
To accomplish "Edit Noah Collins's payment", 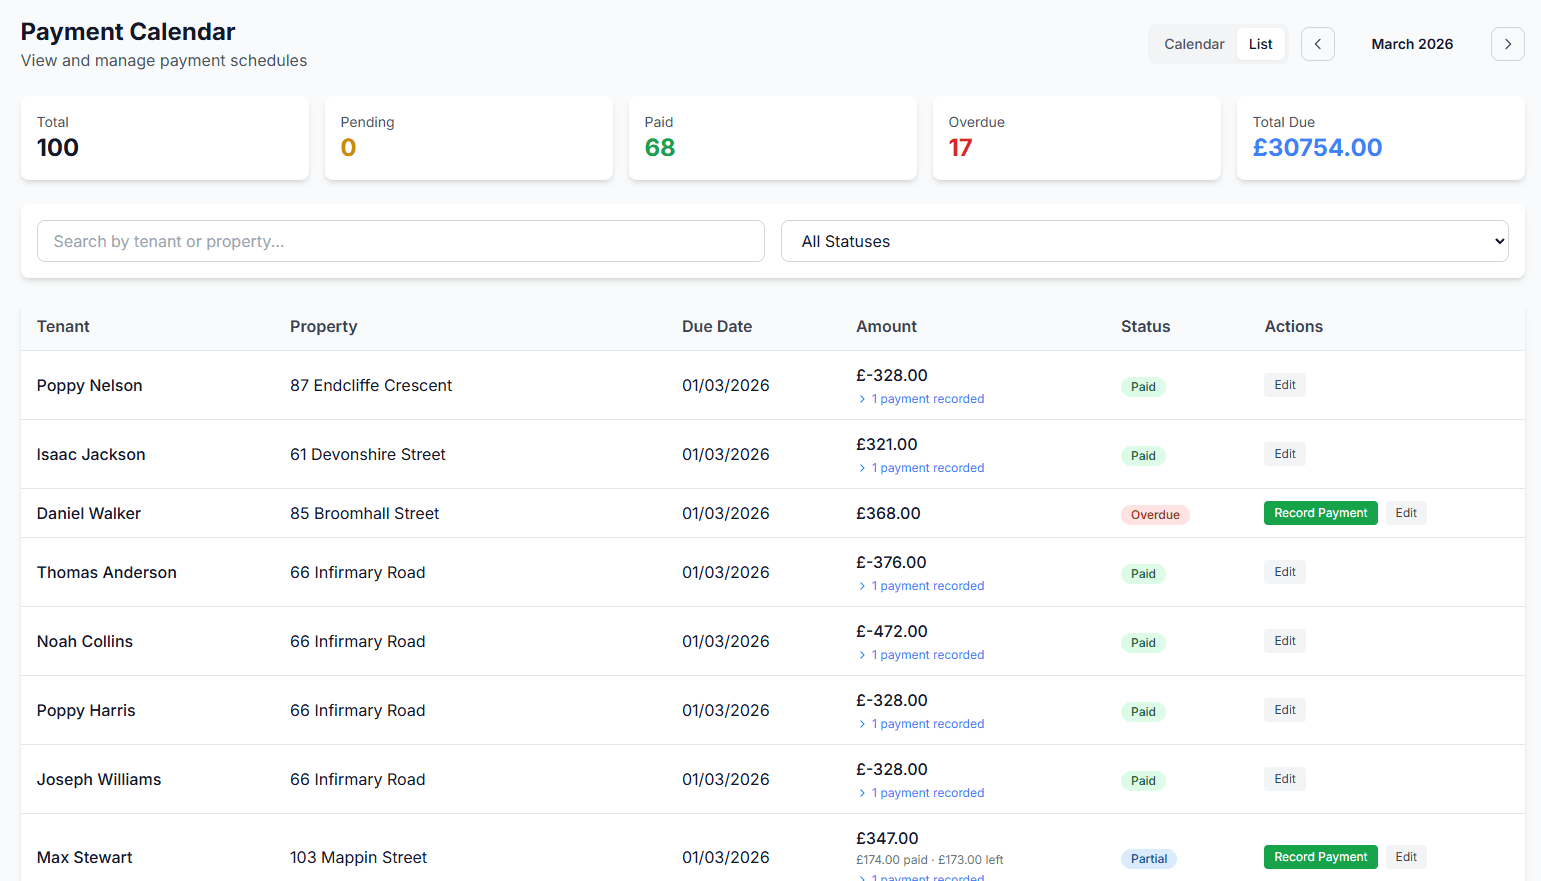I will 1285,641.
